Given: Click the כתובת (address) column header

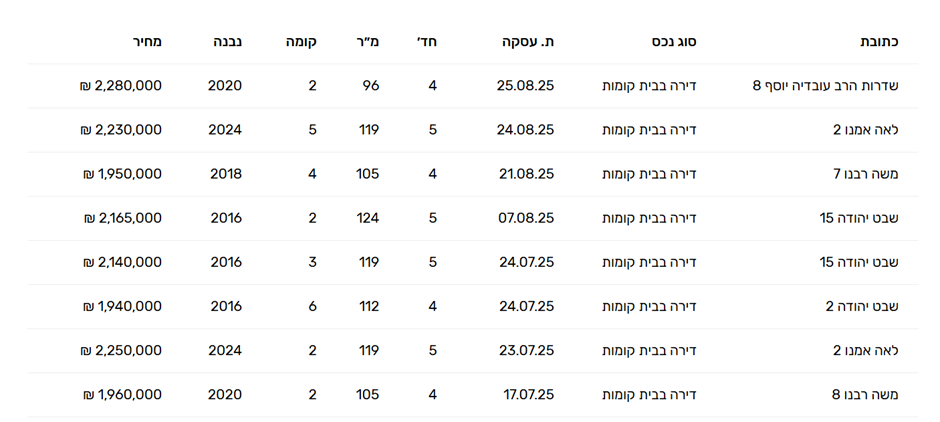Looking at the screenshot, I should point(879,42).
